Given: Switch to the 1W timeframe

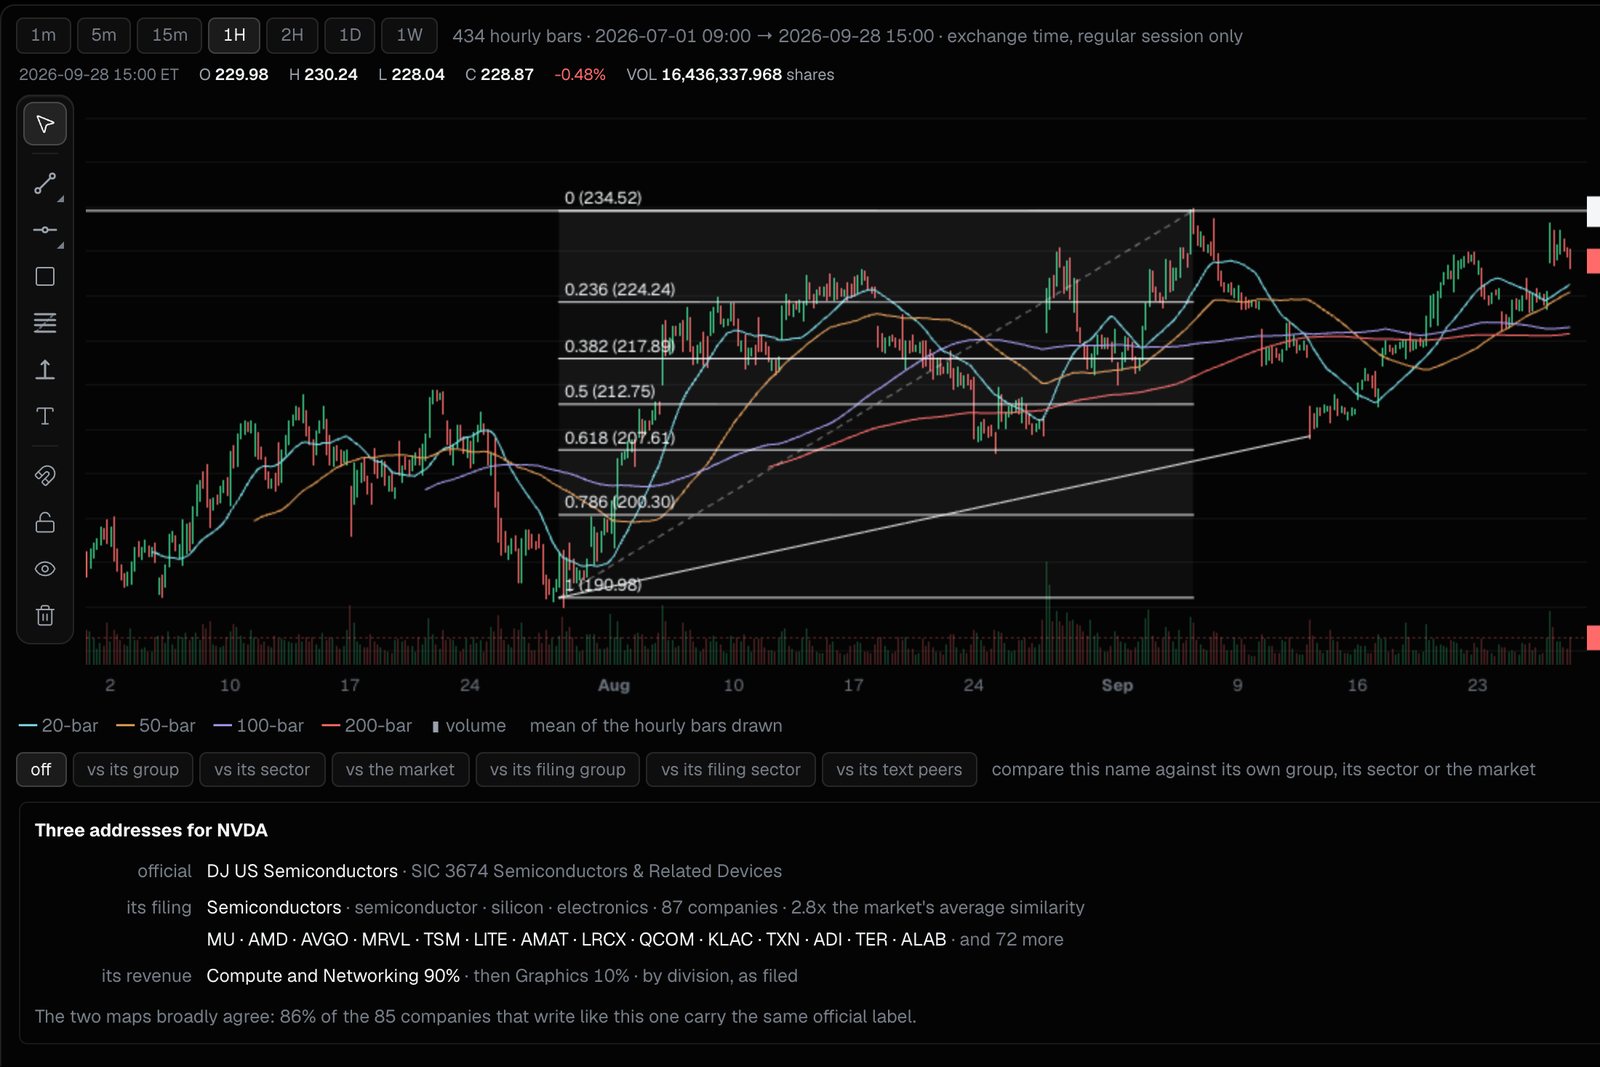Looking at the screenshot, I should point(410,35).
